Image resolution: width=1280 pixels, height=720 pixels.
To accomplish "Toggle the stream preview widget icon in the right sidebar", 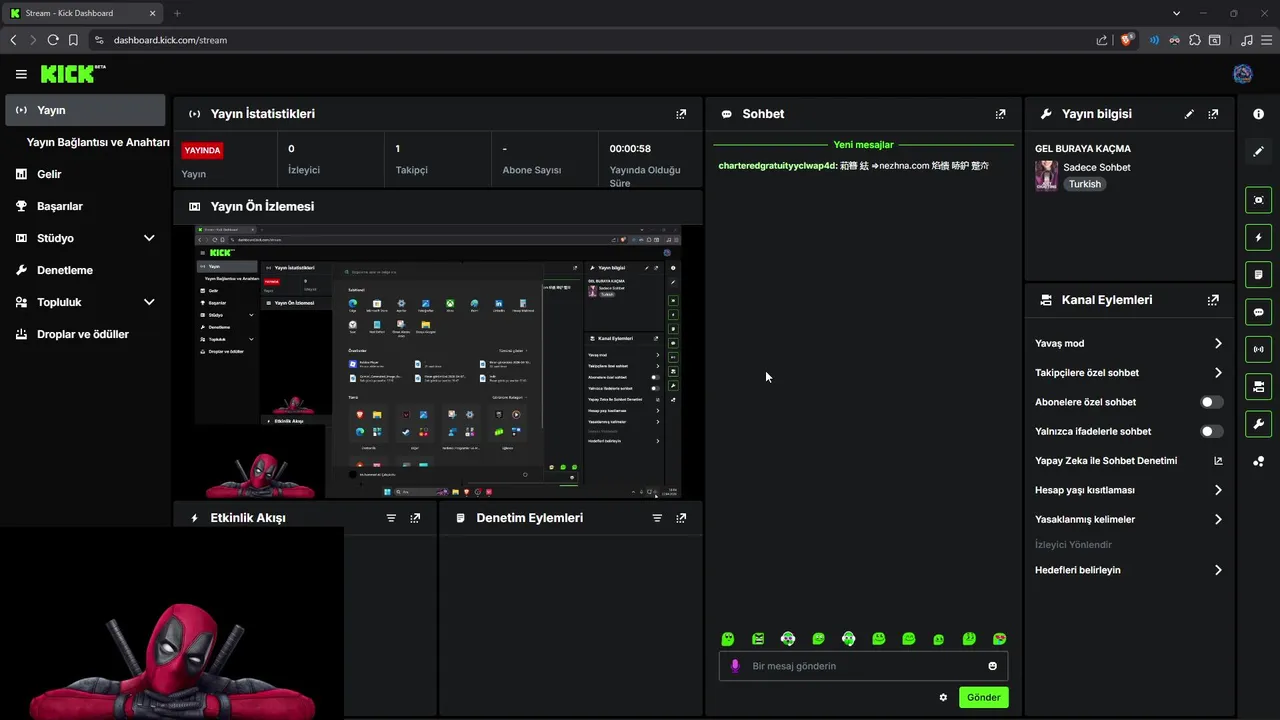I will pos(1258,200).
